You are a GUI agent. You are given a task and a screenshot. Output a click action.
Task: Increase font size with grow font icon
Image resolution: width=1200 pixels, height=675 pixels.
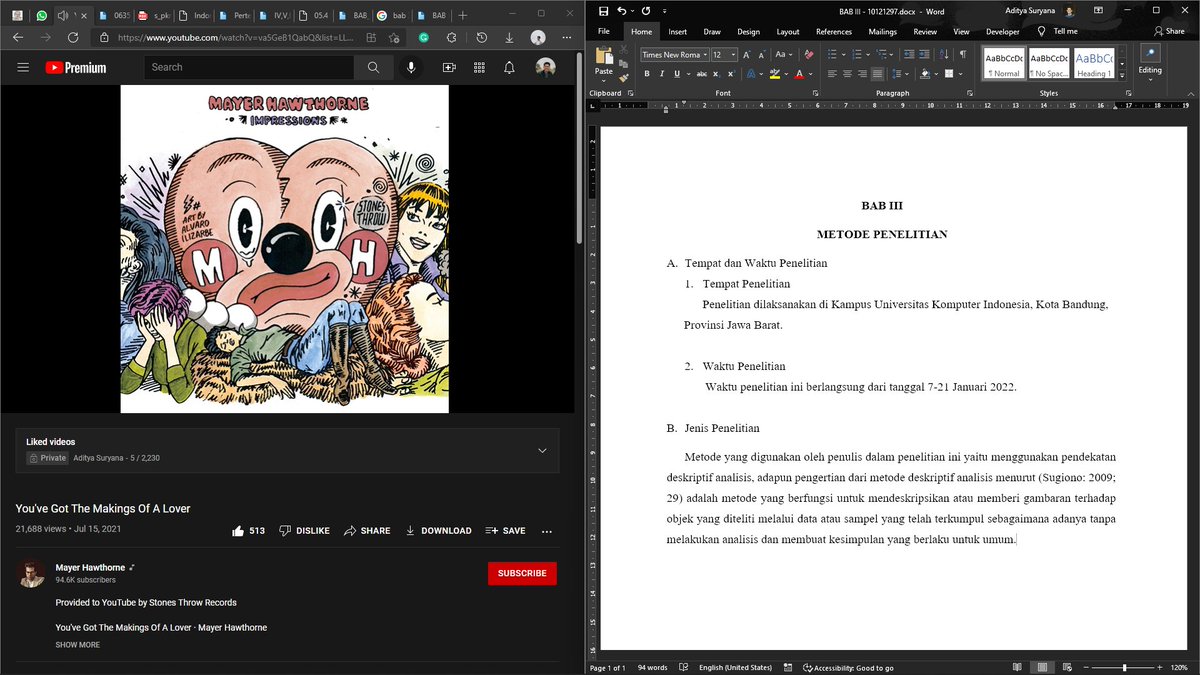coord(747,54)
